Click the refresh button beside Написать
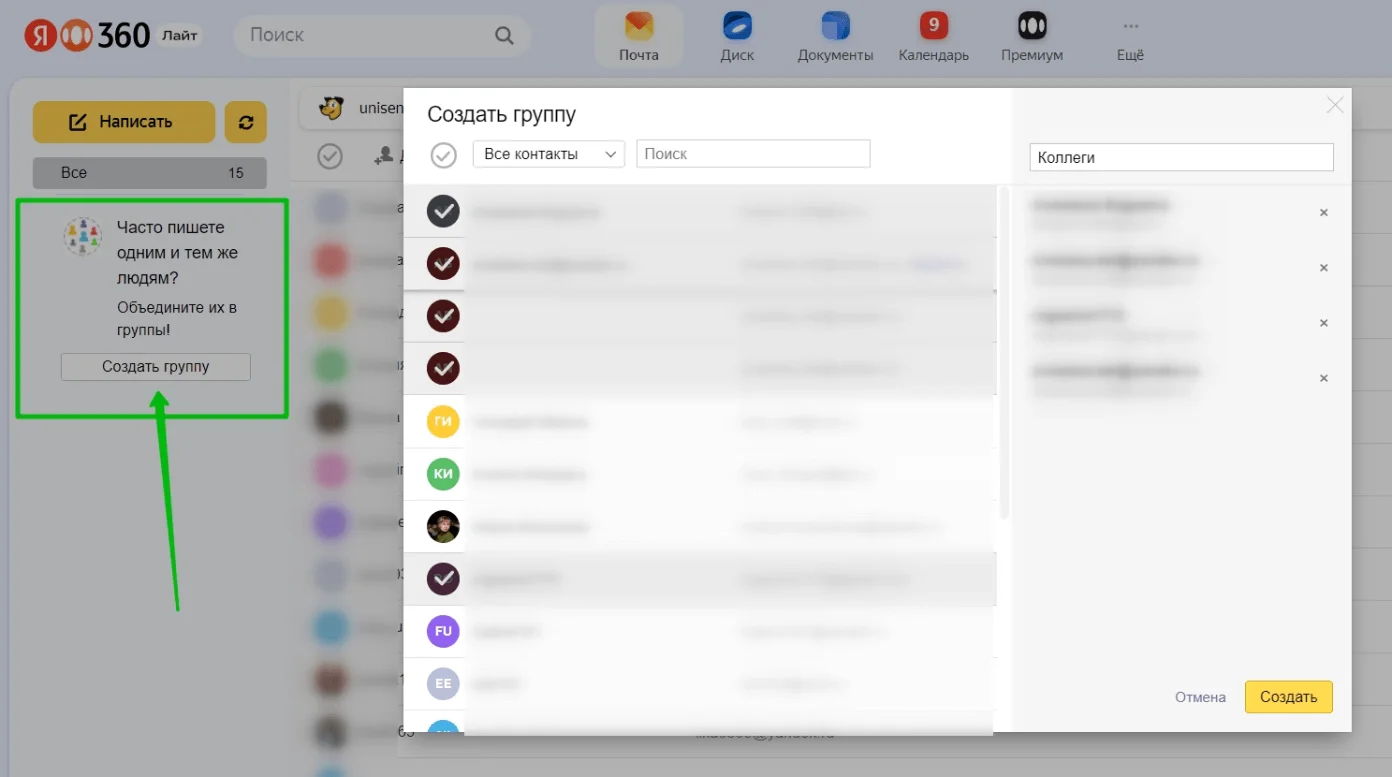Viewport: 1392px width, 777px height. pyautogui.click(x=245, y=122)
